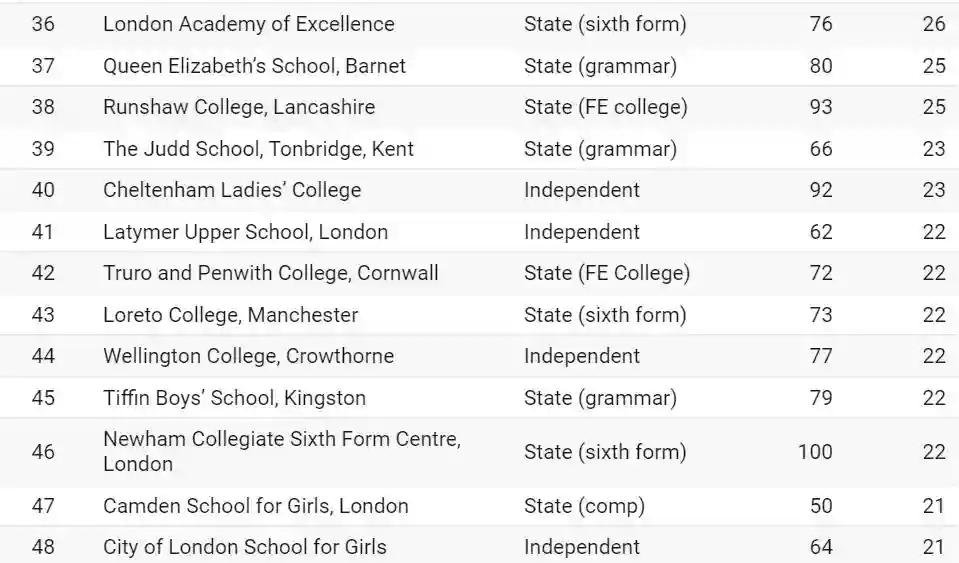Click City of London School for Girls

coord(244,547)
